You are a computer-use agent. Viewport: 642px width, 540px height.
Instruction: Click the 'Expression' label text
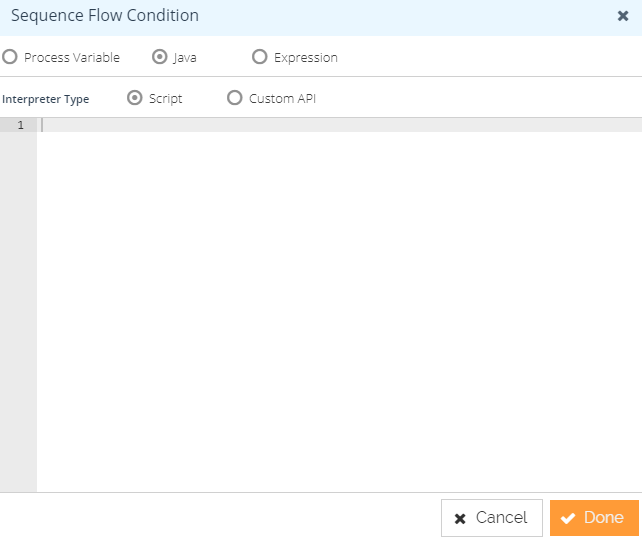click(306, 58)
